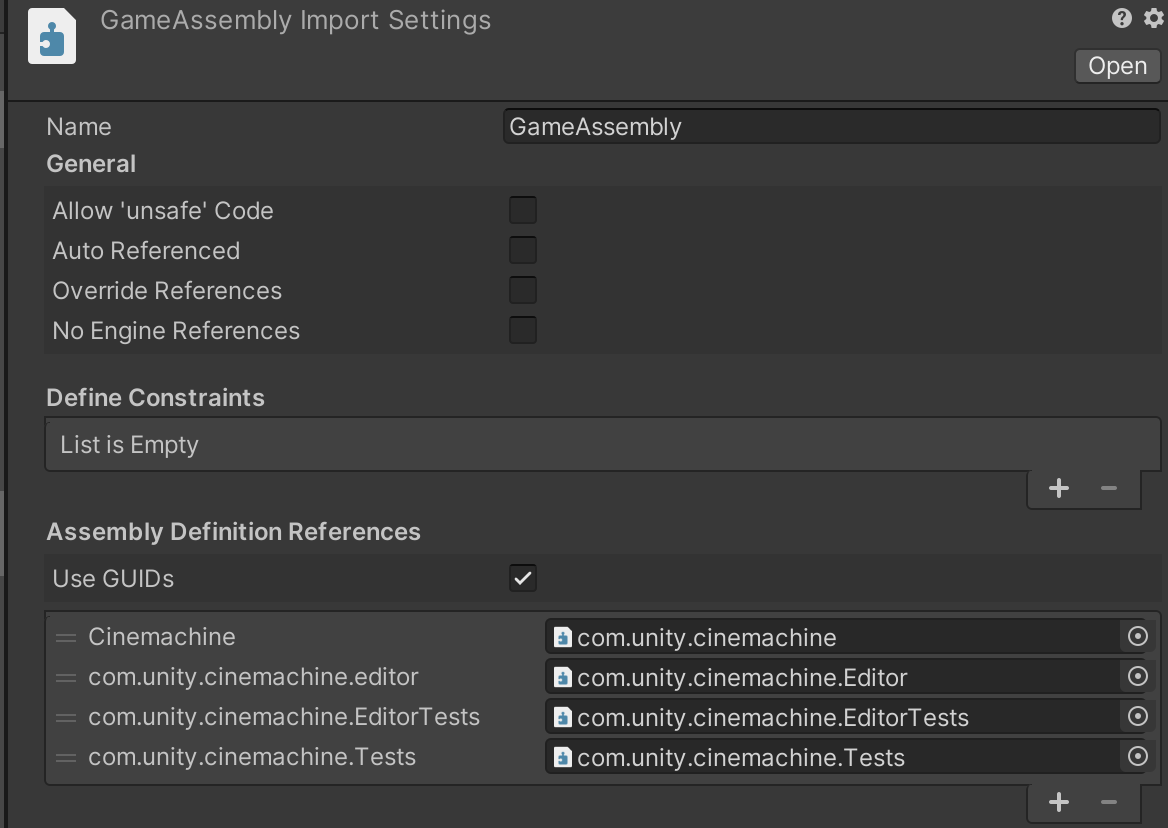This screenshot has height=828, width=1168.
Task: Check the No Engine References option
Action: coord(523,330)
